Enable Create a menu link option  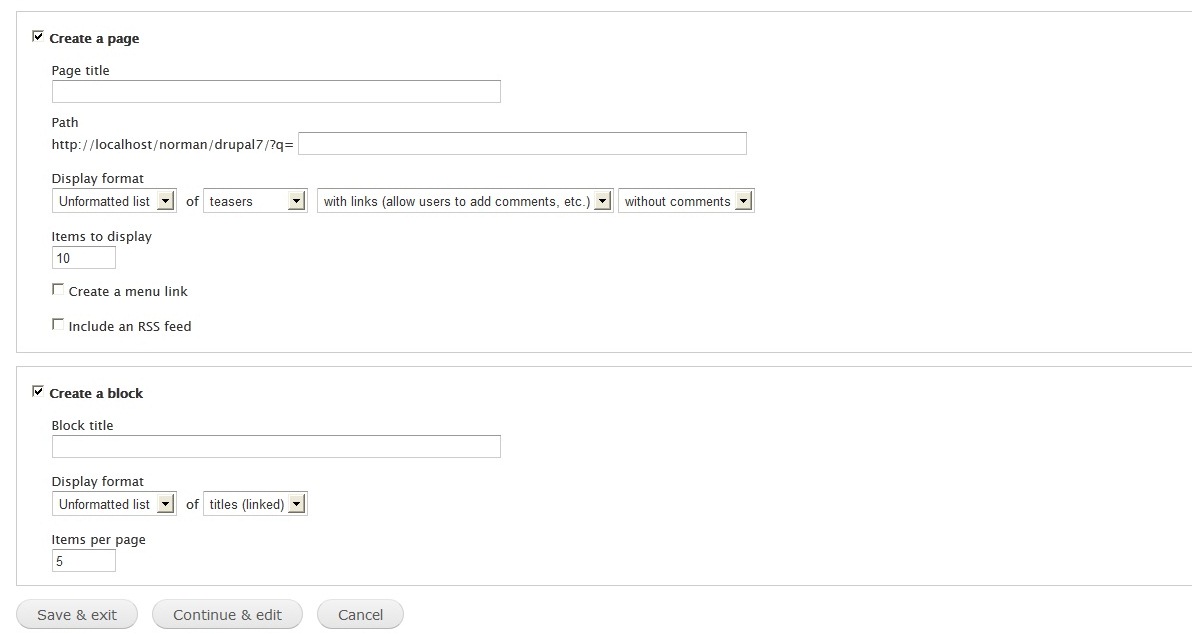coord(58,290)
